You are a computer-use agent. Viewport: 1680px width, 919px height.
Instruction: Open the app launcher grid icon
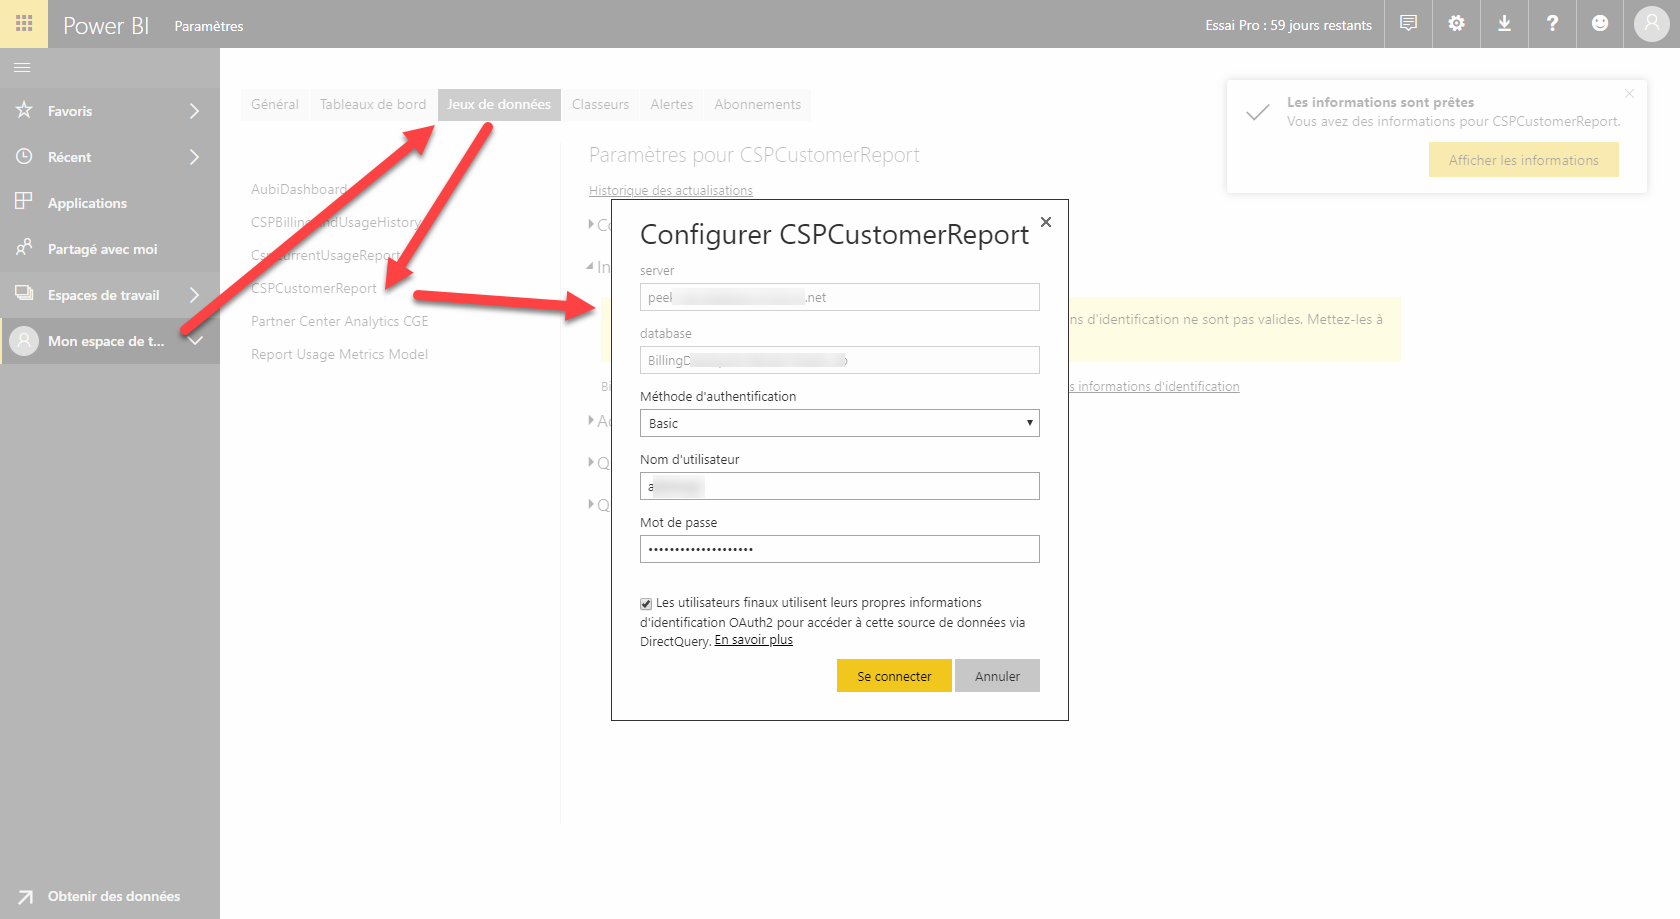click(24, 23)
